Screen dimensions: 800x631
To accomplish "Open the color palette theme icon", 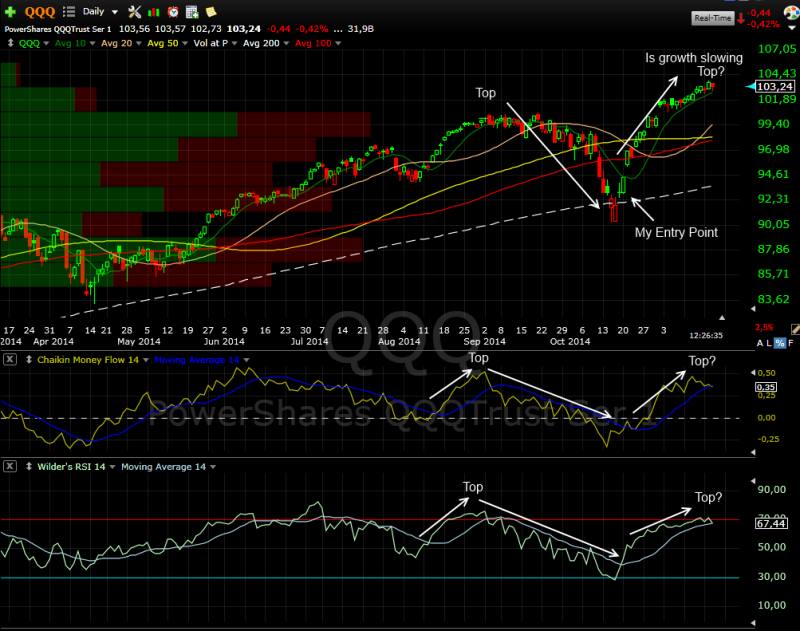I will (792, 12).
